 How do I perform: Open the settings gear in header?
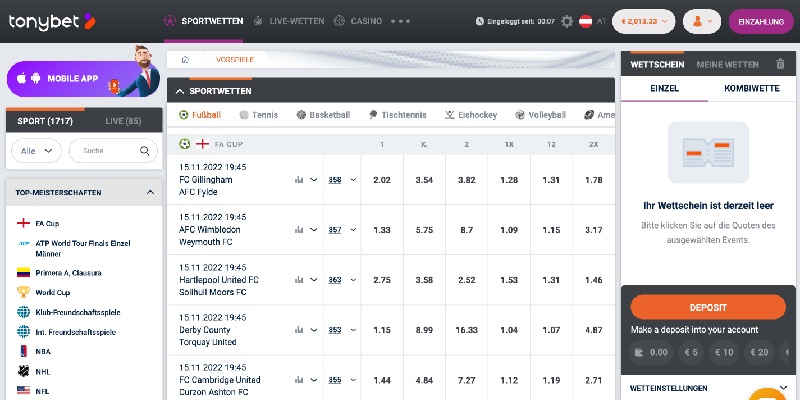567,21
